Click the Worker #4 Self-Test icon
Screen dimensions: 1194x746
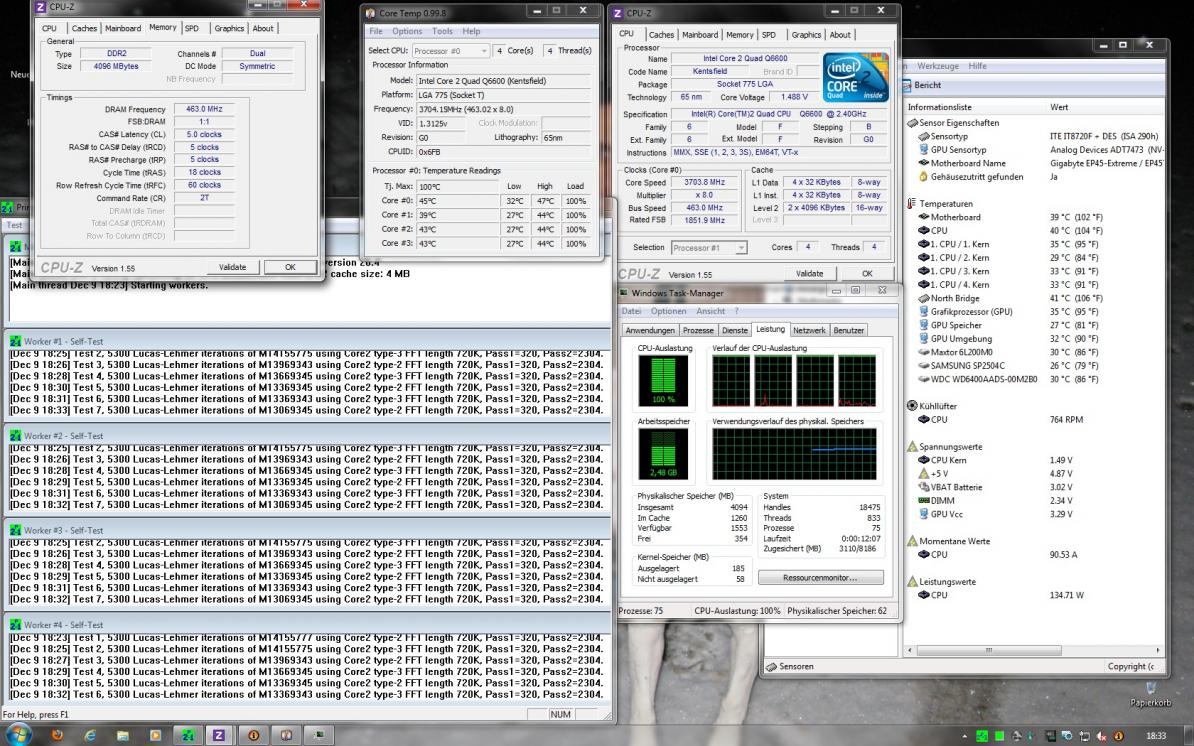tap(15, 624)
